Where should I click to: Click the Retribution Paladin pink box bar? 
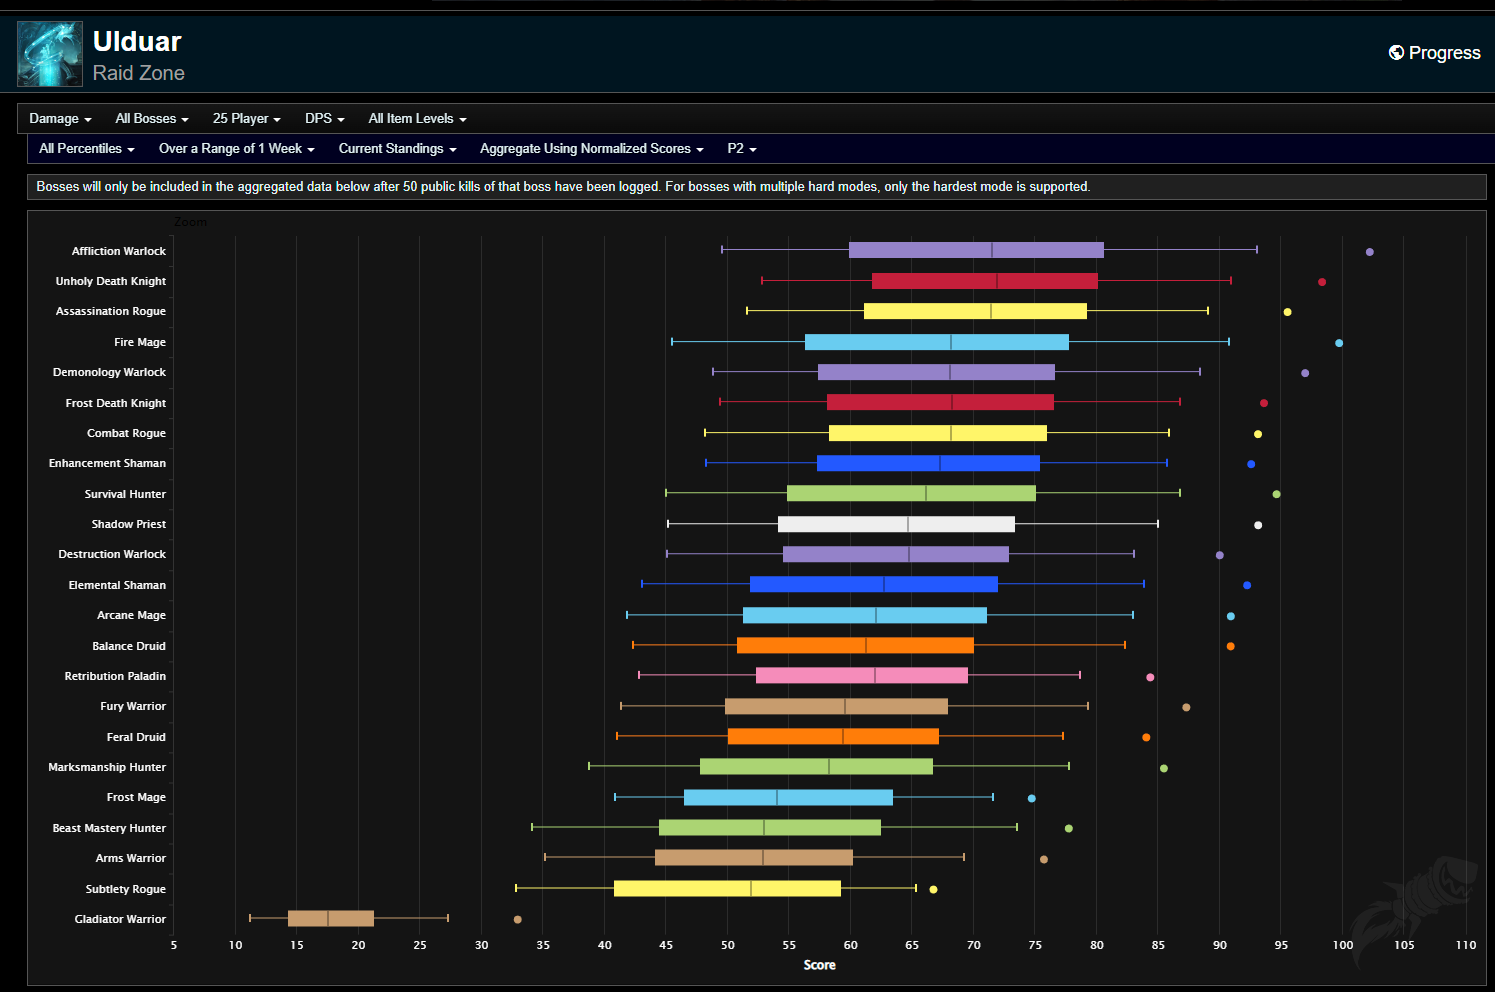point(862,675)
